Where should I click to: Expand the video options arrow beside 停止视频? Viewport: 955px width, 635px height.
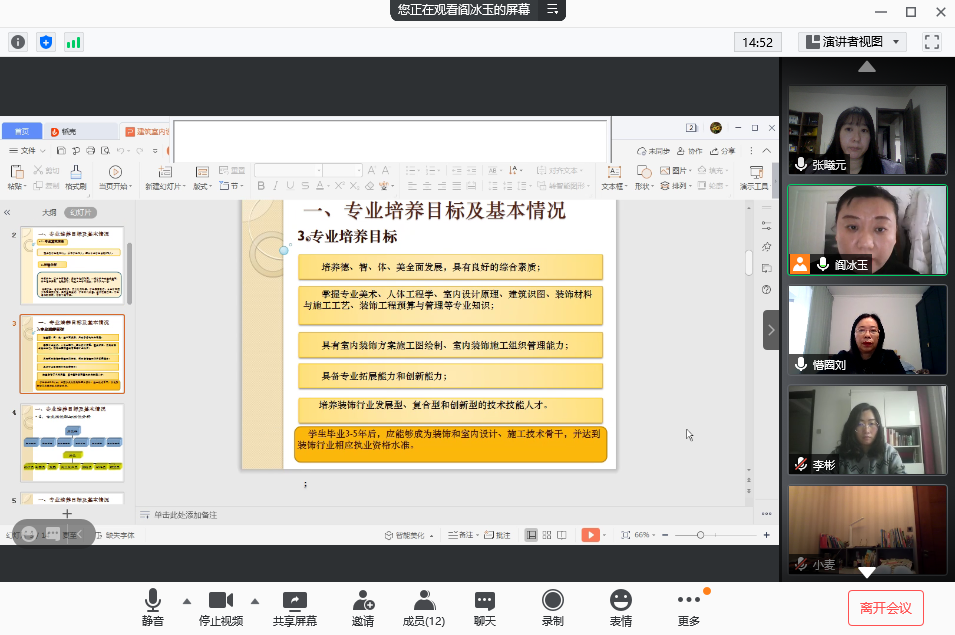[x=254, y=601]
